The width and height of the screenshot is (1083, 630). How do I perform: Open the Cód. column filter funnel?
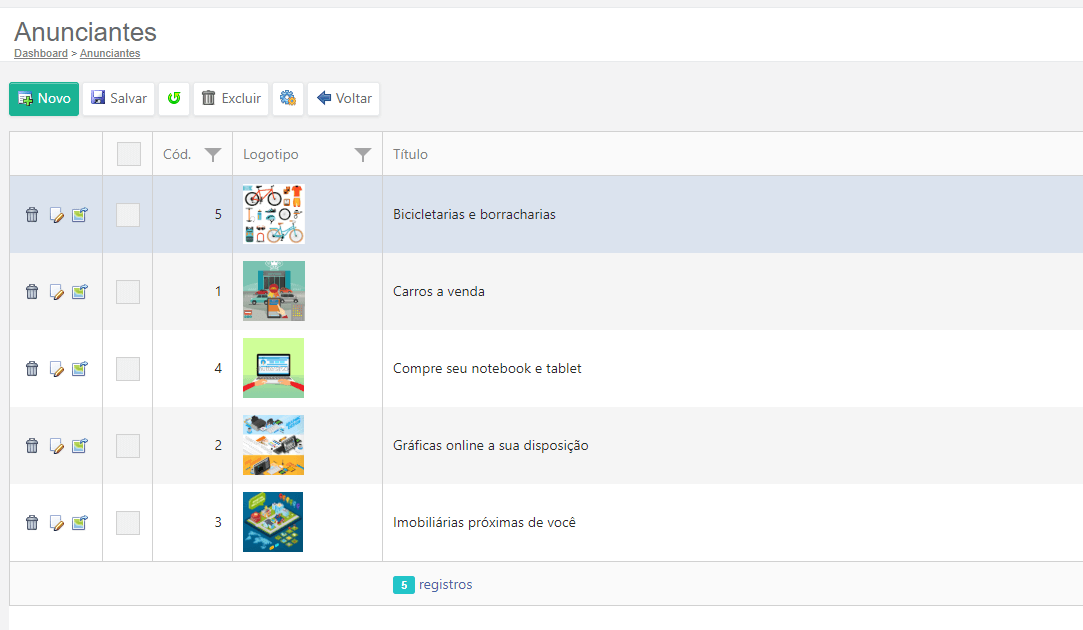(212, 155)
